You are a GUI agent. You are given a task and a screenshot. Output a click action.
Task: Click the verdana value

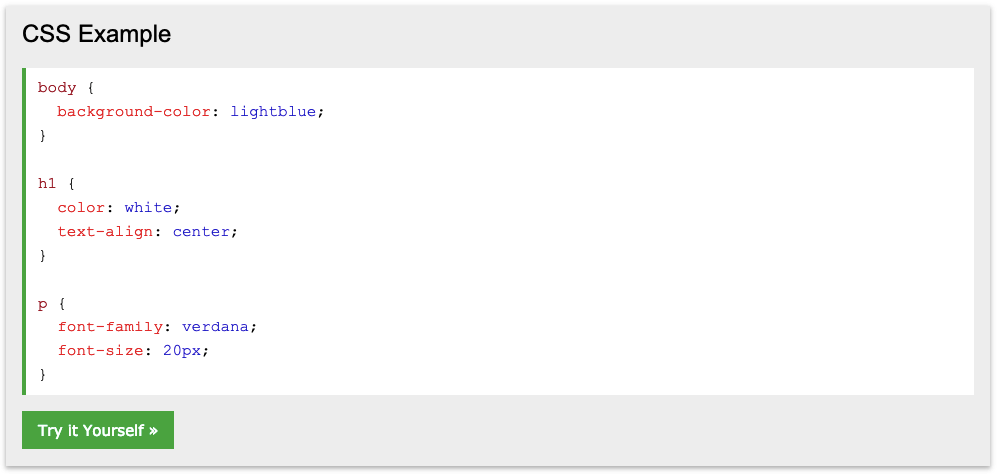tap(216, 328)
